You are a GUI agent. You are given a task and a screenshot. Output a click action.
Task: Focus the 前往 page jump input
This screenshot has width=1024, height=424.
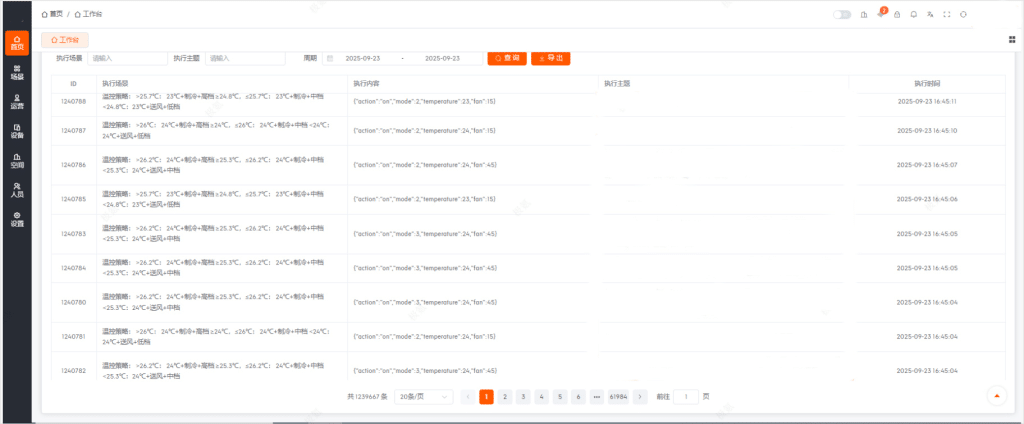click(x=686, y=397)
